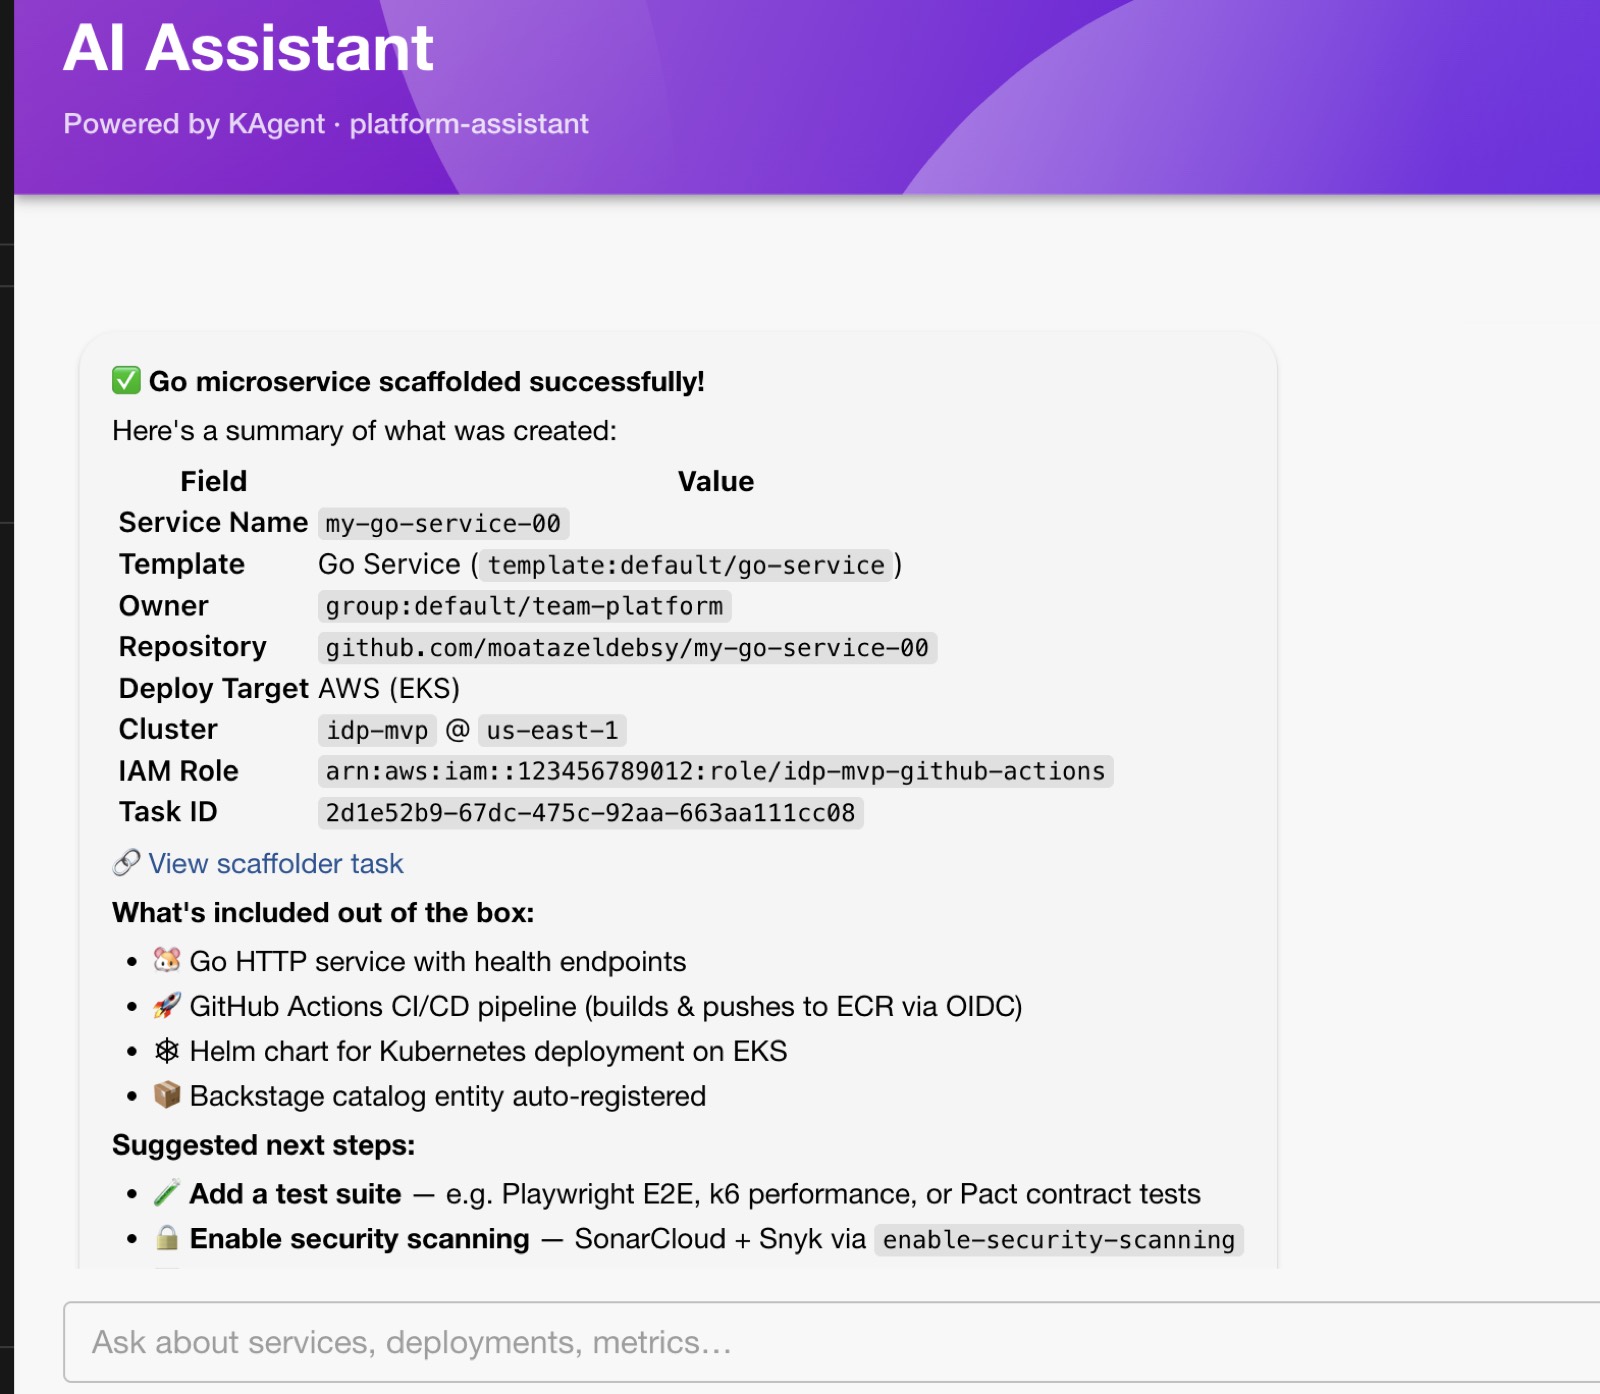Click the Deploy Target row label
The image size is (1600, 1394).
click(x=214, y=688)
